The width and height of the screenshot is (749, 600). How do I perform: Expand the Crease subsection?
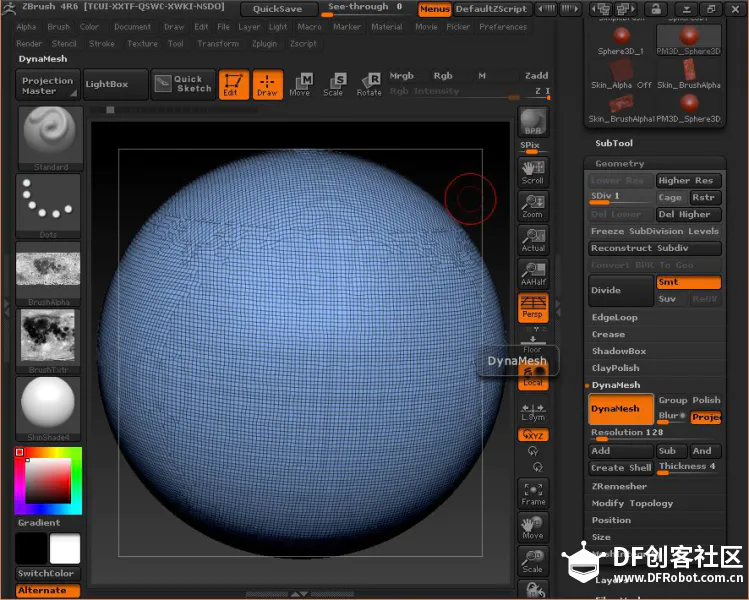coord(608,334)
